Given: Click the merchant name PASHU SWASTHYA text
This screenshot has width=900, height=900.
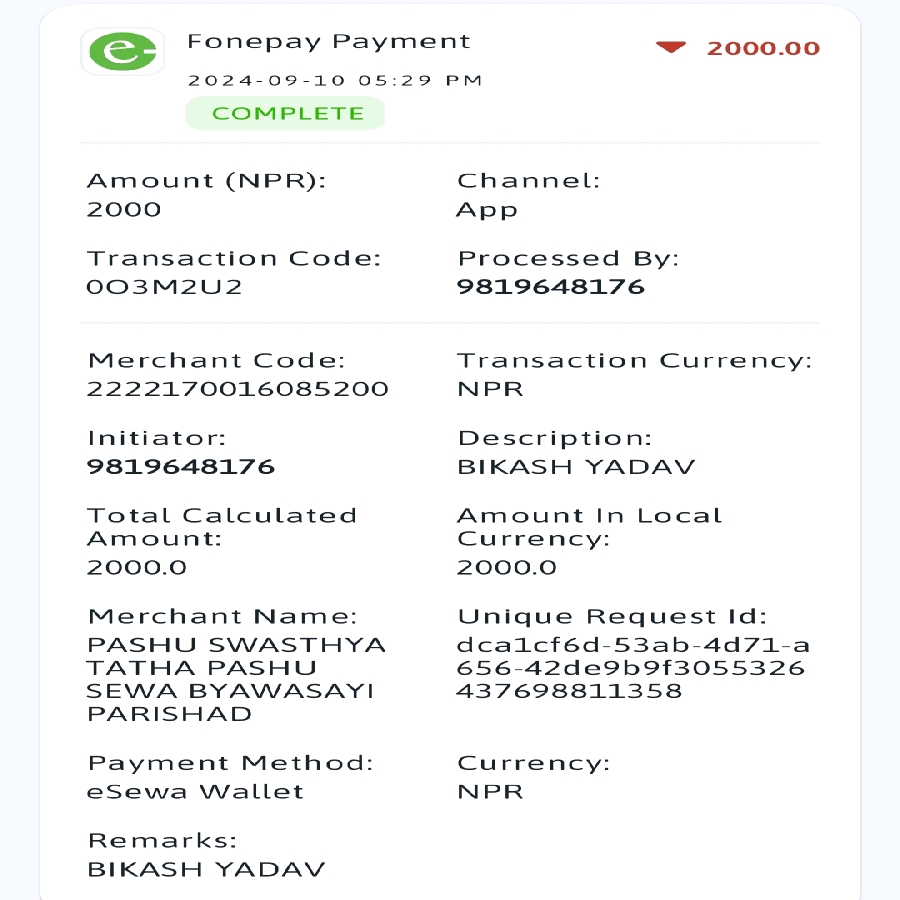Looking at the screenshot, I should coord(236,645).
